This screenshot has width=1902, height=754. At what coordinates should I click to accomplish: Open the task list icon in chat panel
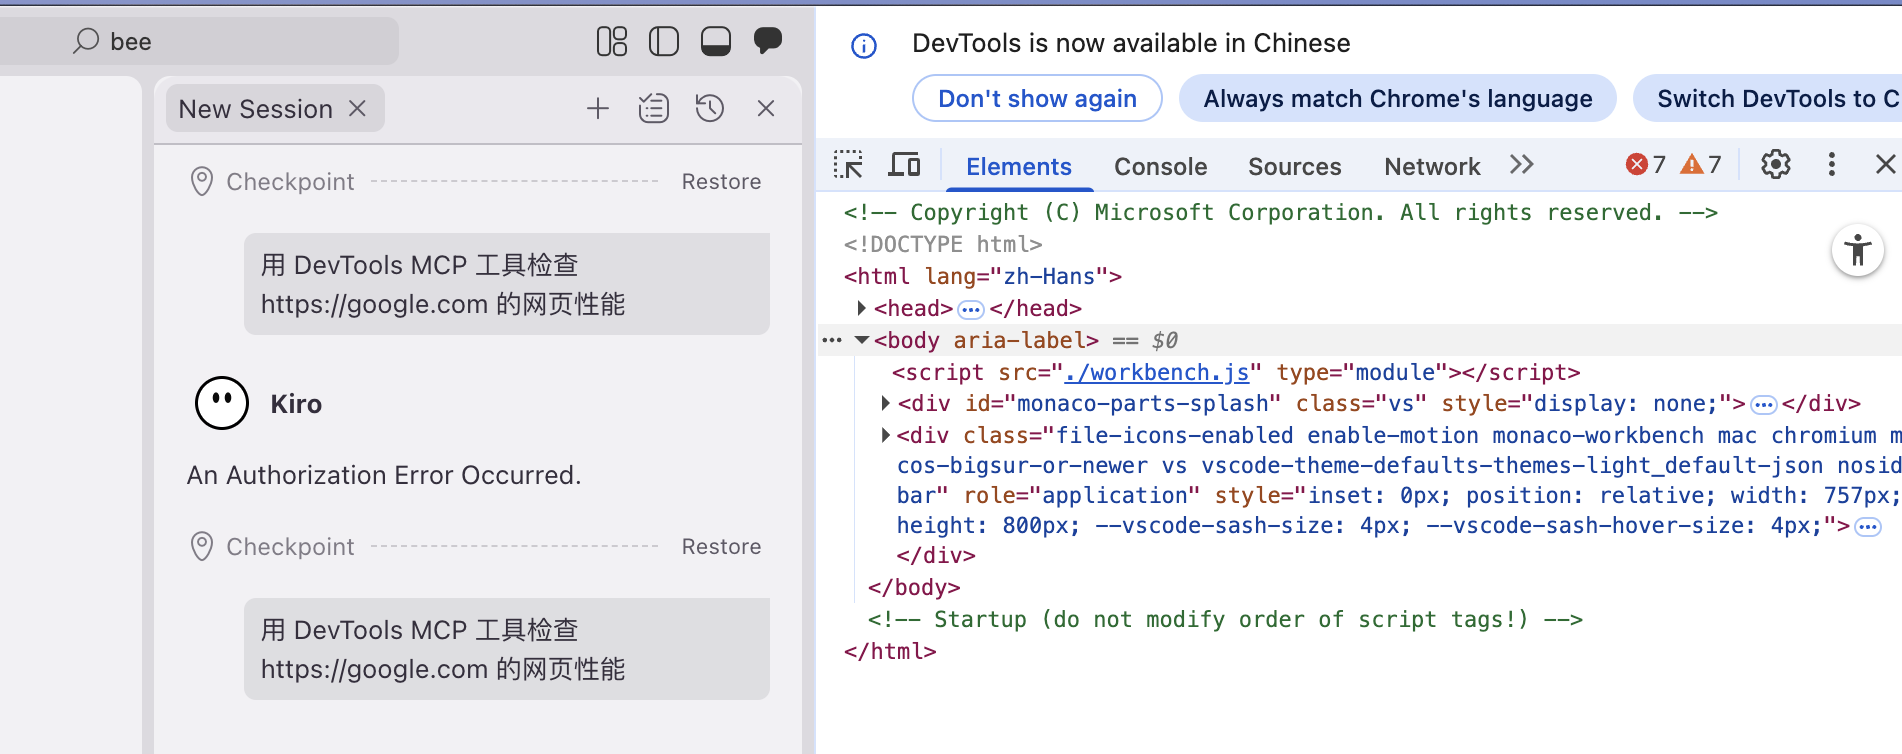click(x=654, y=109)
